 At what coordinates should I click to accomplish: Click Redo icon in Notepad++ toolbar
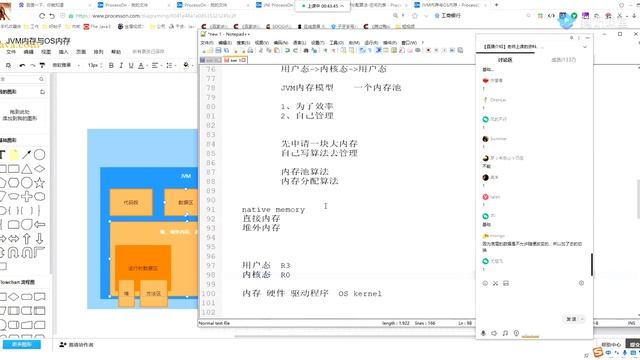pos(295,50)
